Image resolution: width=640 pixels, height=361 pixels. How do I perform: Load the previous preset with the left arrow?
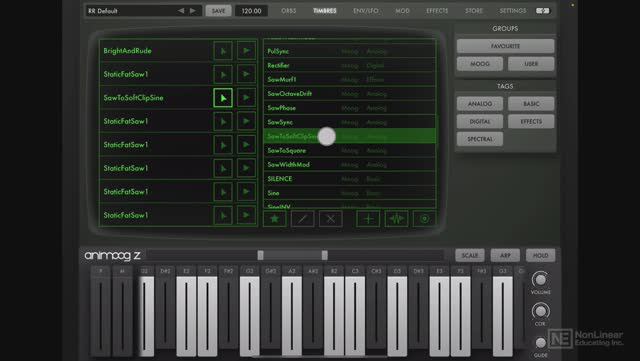tap(181, 11)
